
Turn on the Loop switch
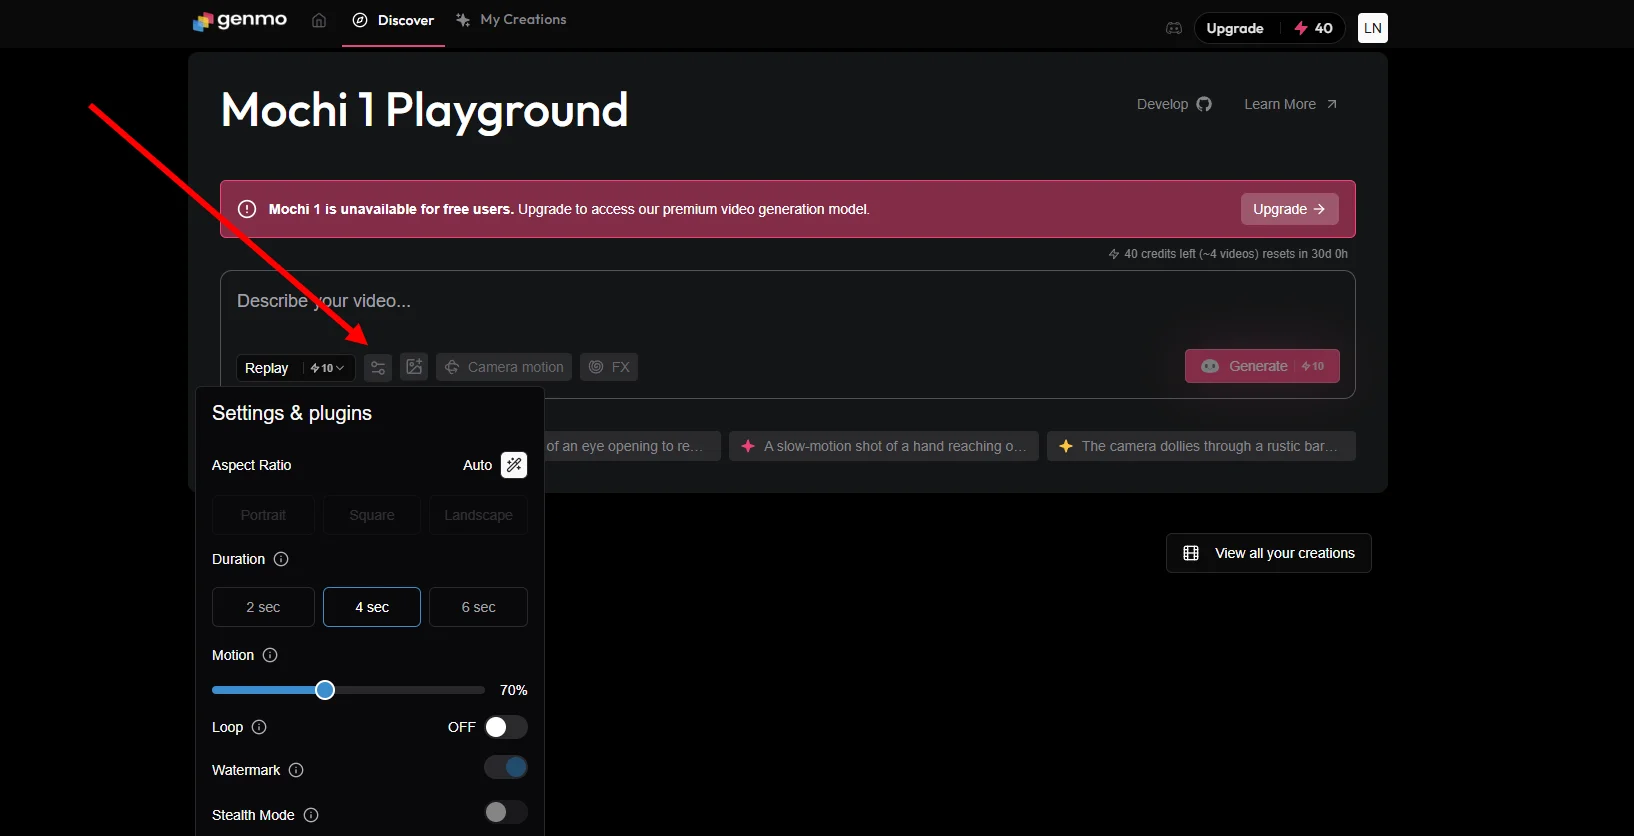tap(506, 727)
